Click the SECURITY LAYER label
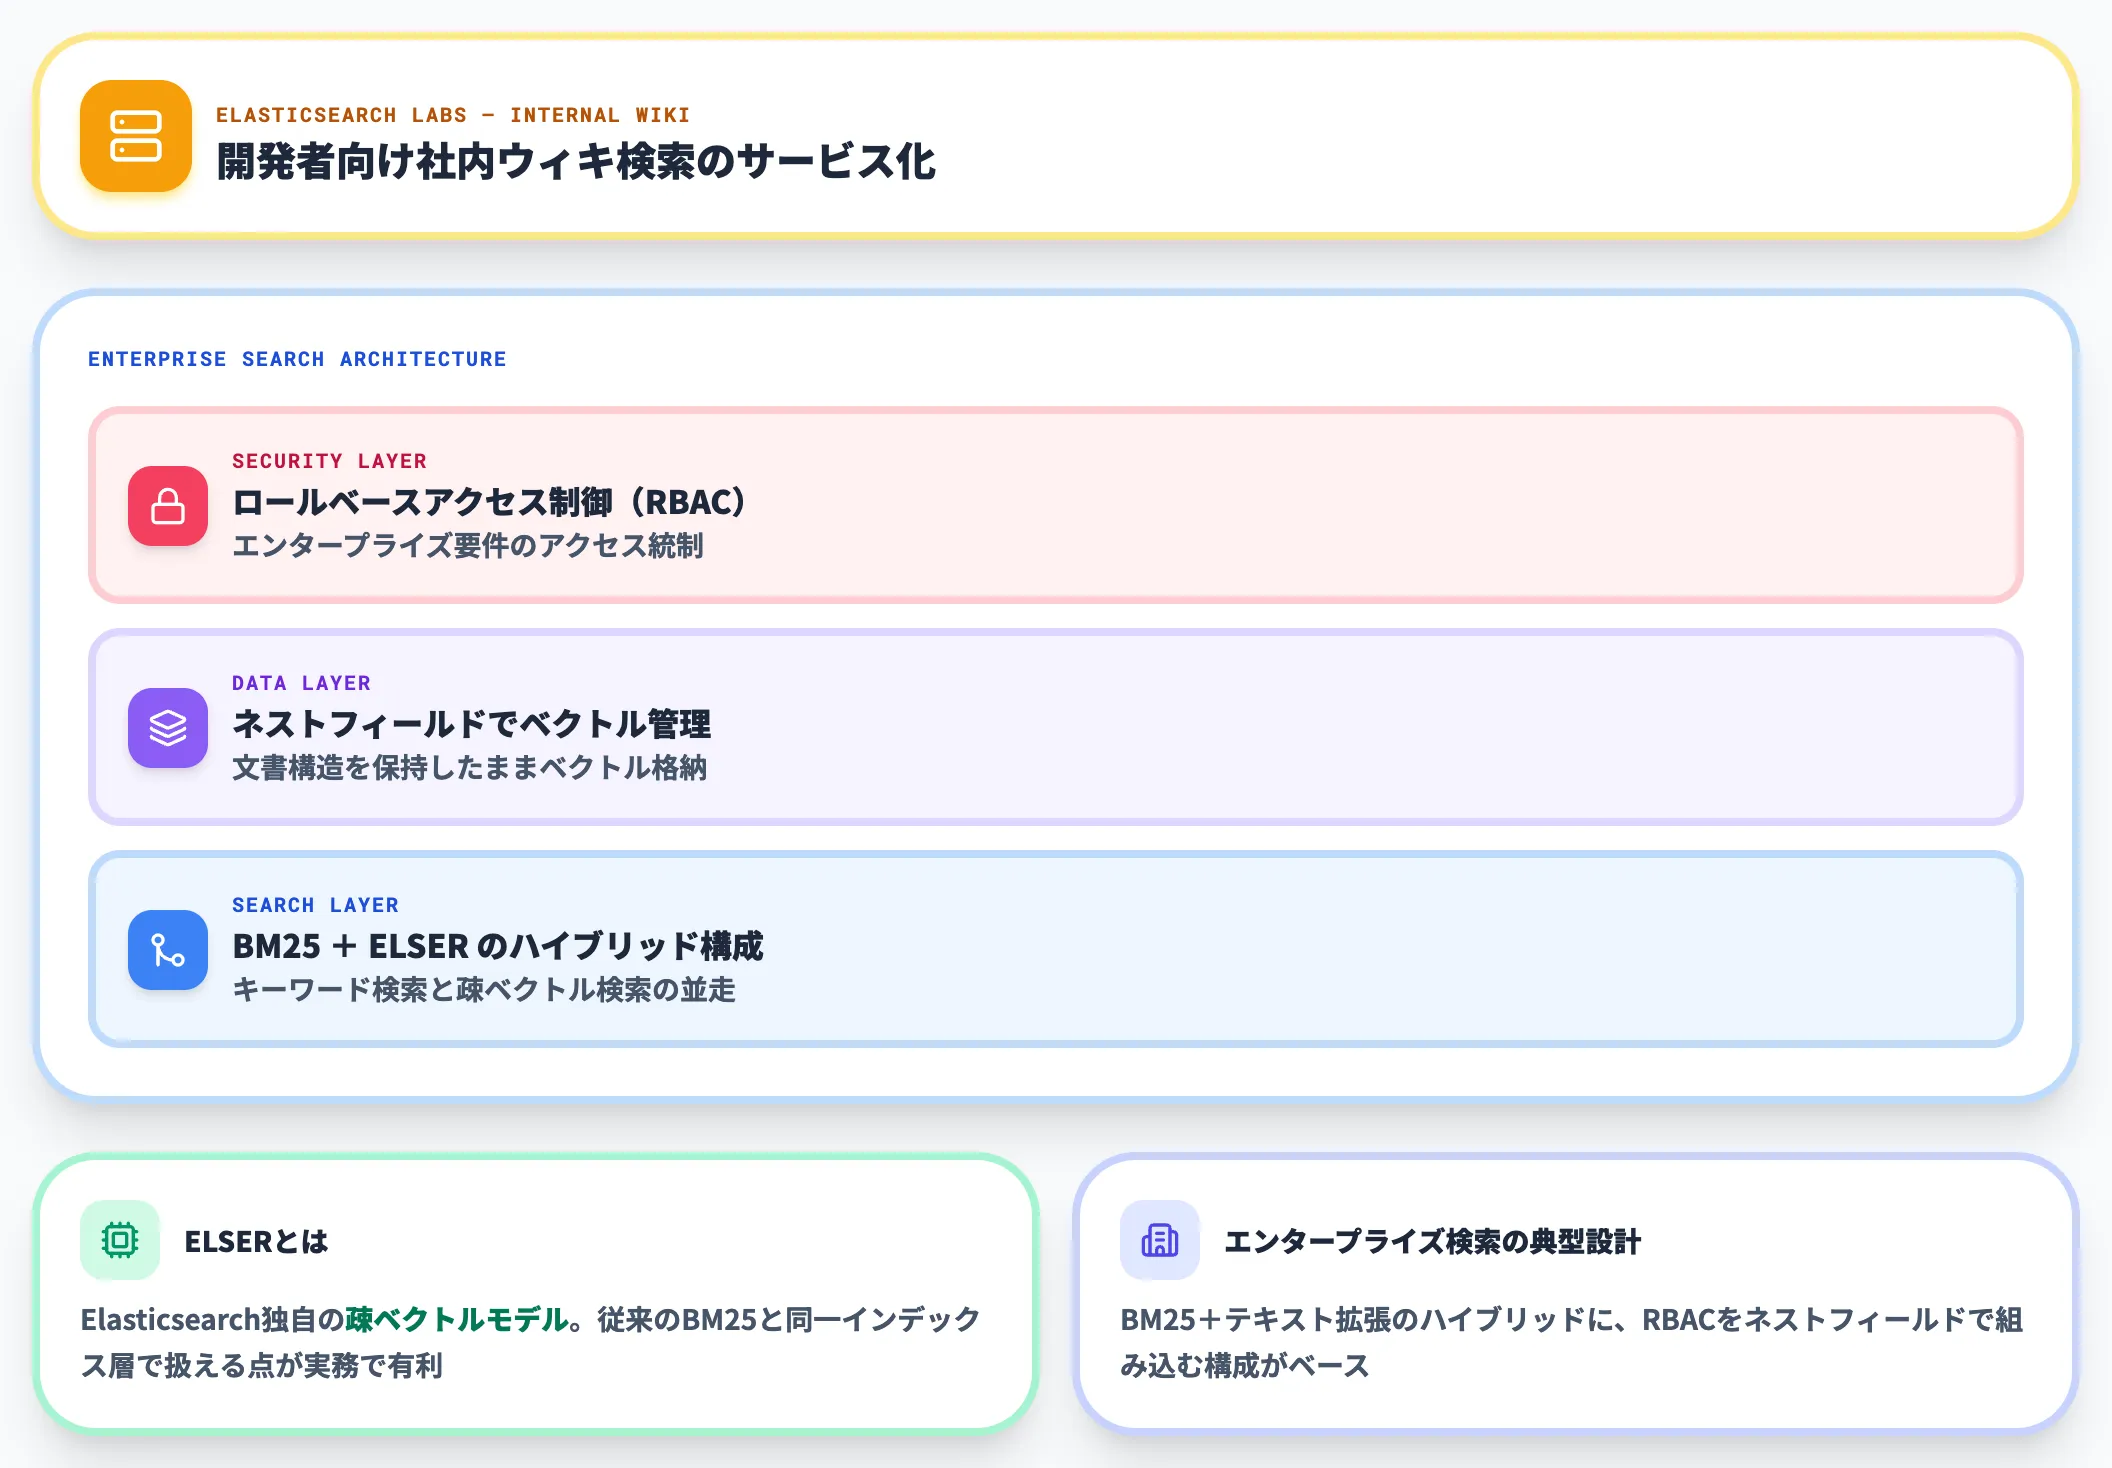 tap(329, 461)
